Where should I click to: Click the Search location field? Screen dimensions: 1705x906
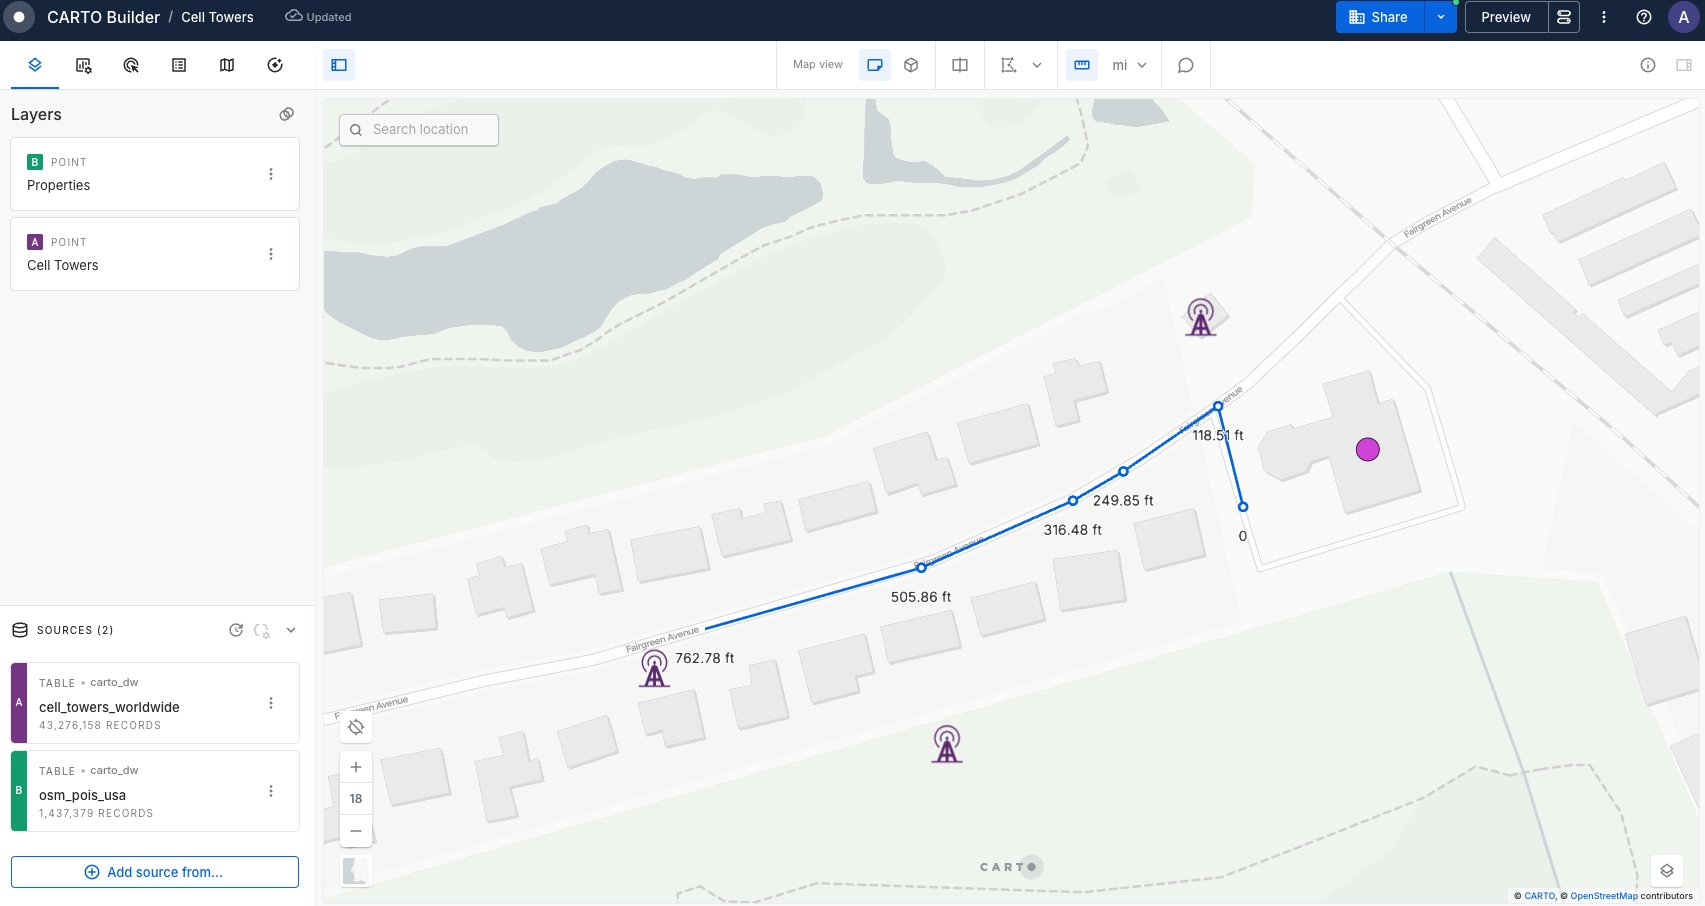419,130
